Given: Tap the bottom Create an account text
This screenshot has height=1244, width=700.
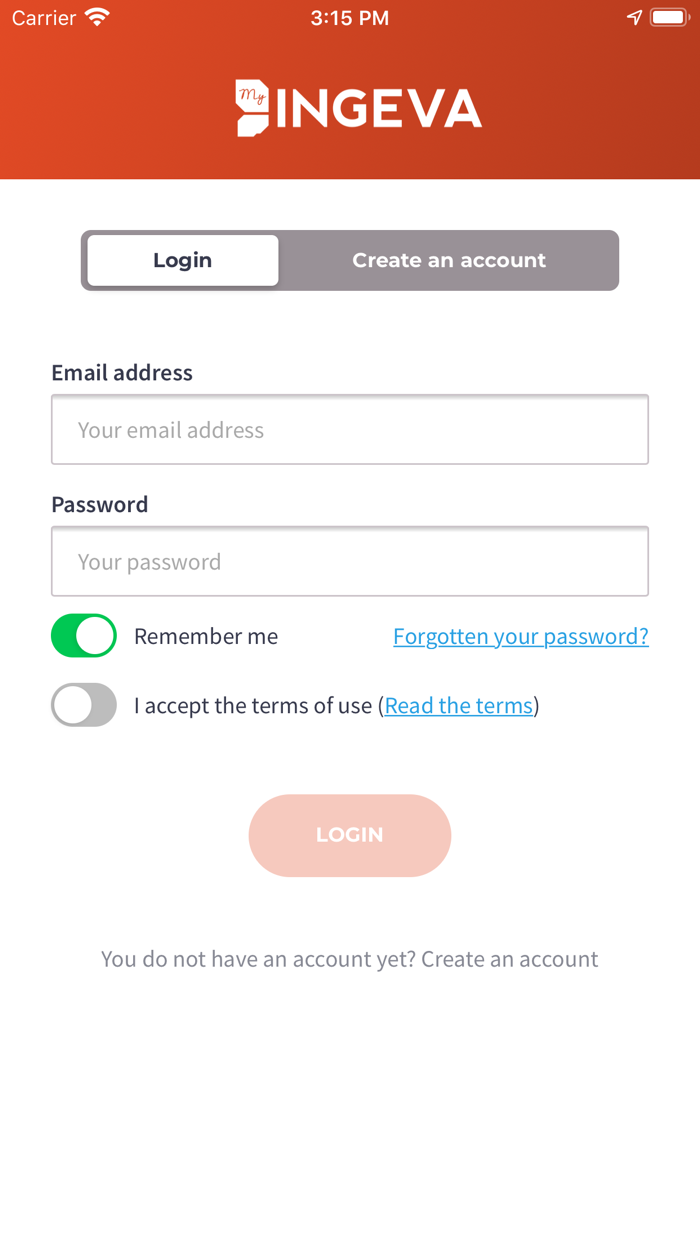Looking at the screenshot, I should (x=509, y=959).
